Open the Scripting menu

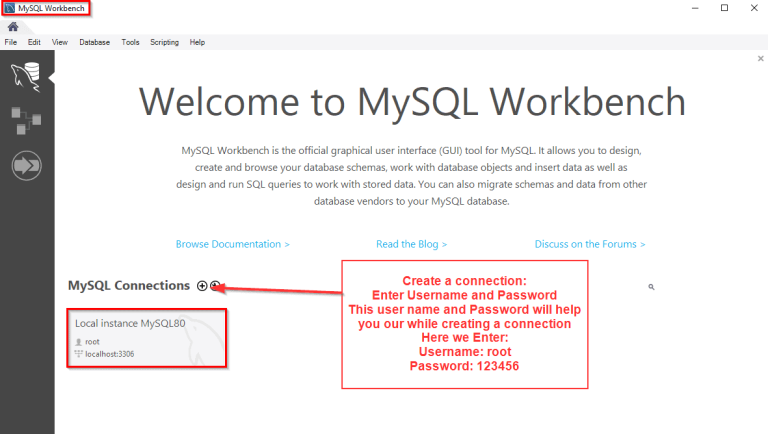pyautogui.click(x=165, y=42)
